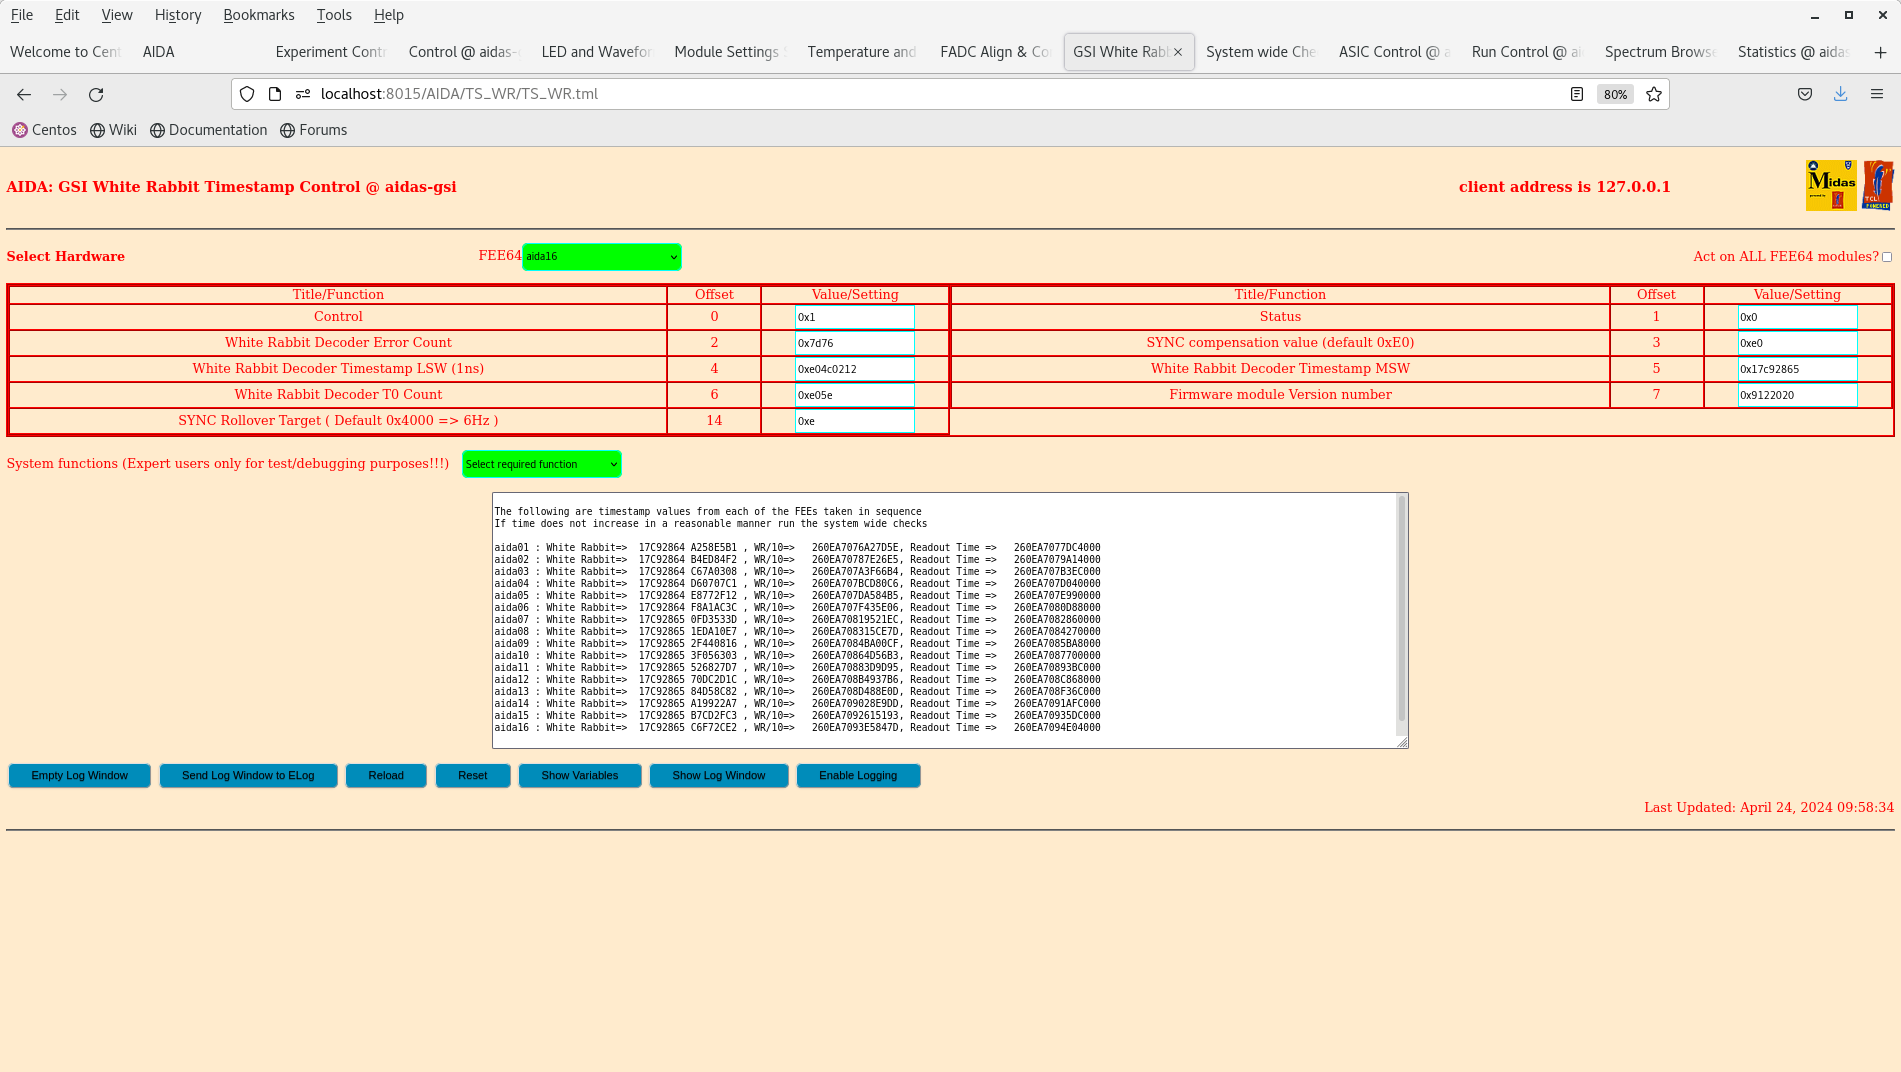
Task: Click the TCL logo image
Action: coord(1879,185)
